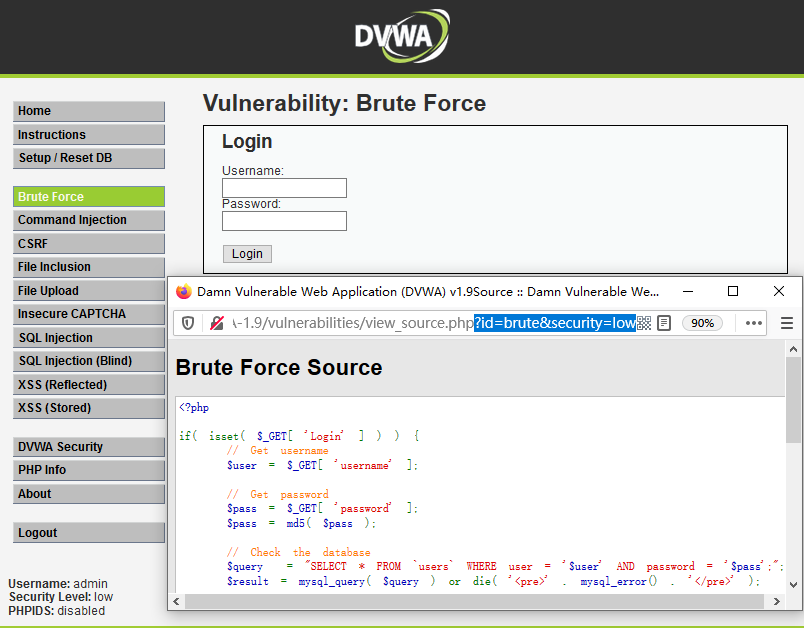
Task: Open the page actions three-dot menu
Action: [753, 323]
